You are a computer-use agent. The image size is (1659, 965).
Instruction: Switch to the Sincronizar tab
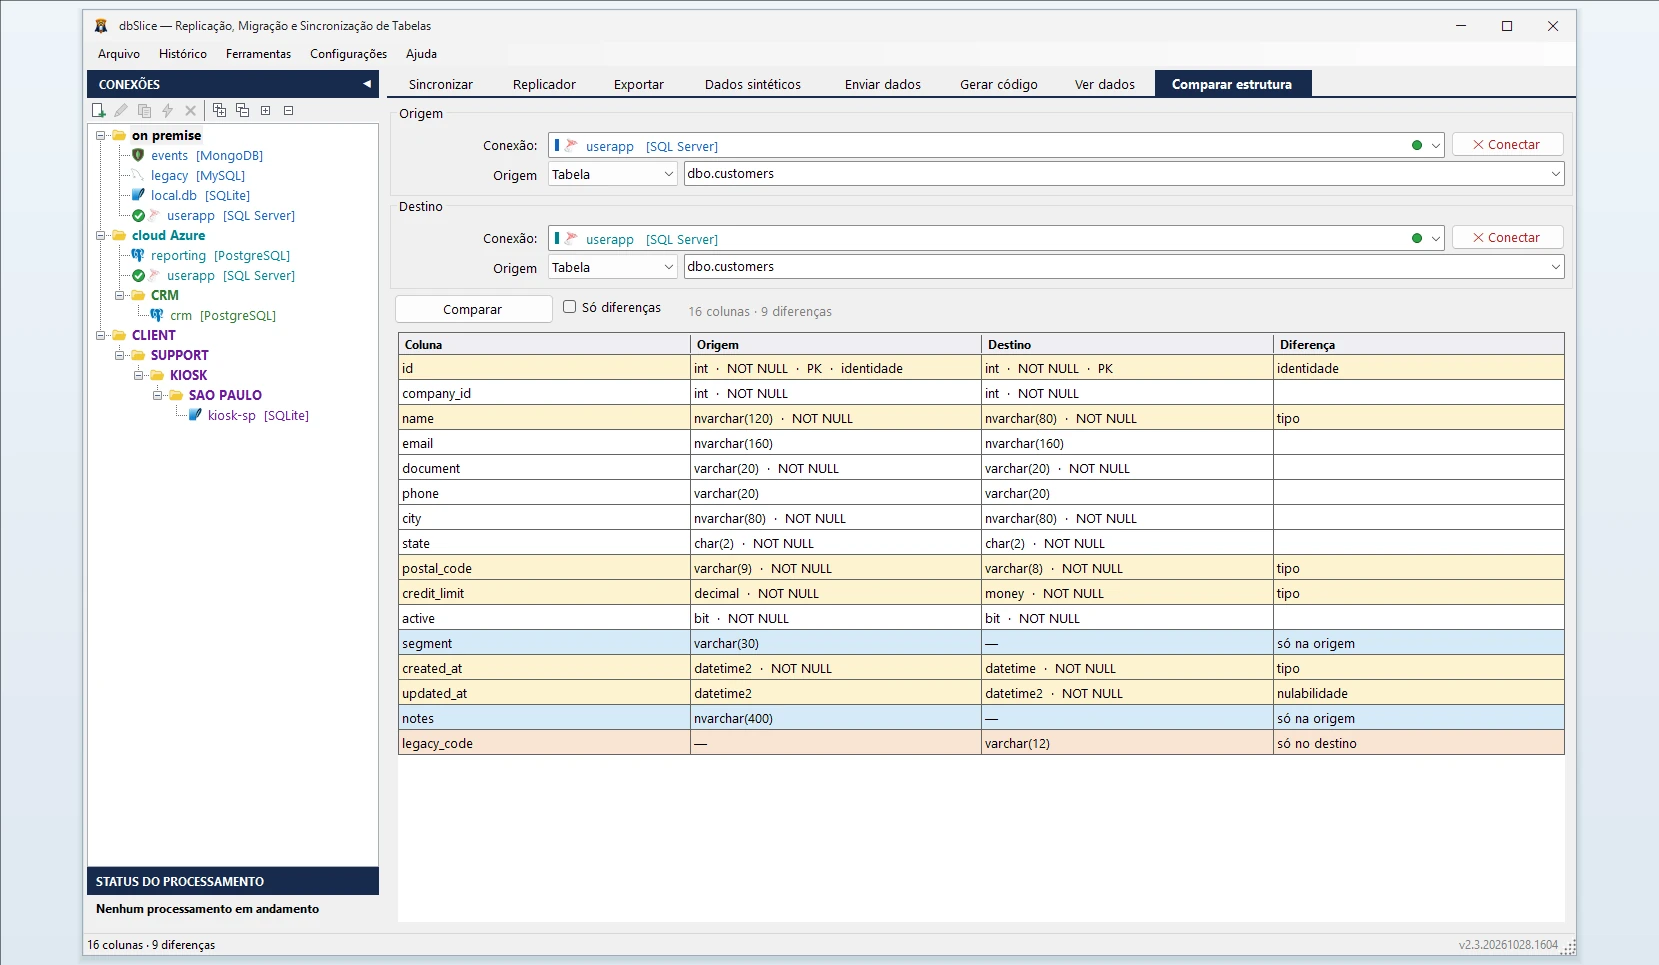440,84
